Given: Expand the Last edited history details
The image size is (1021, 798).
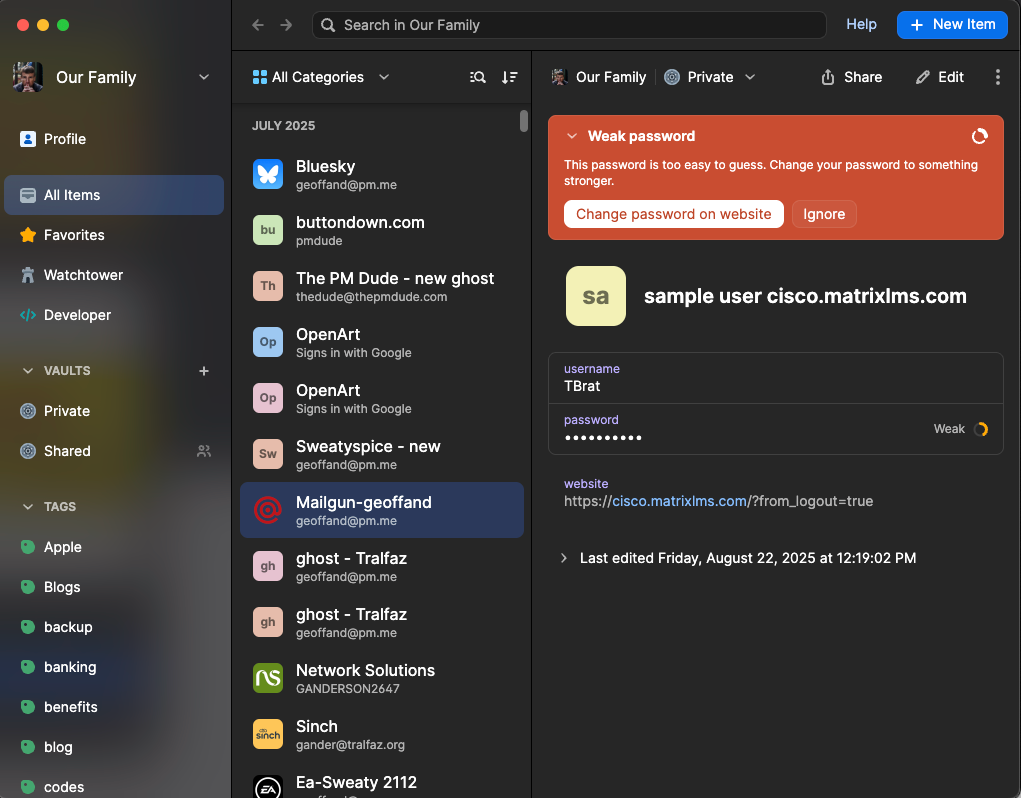Looking at the screenshot, I should coord(564,558).
